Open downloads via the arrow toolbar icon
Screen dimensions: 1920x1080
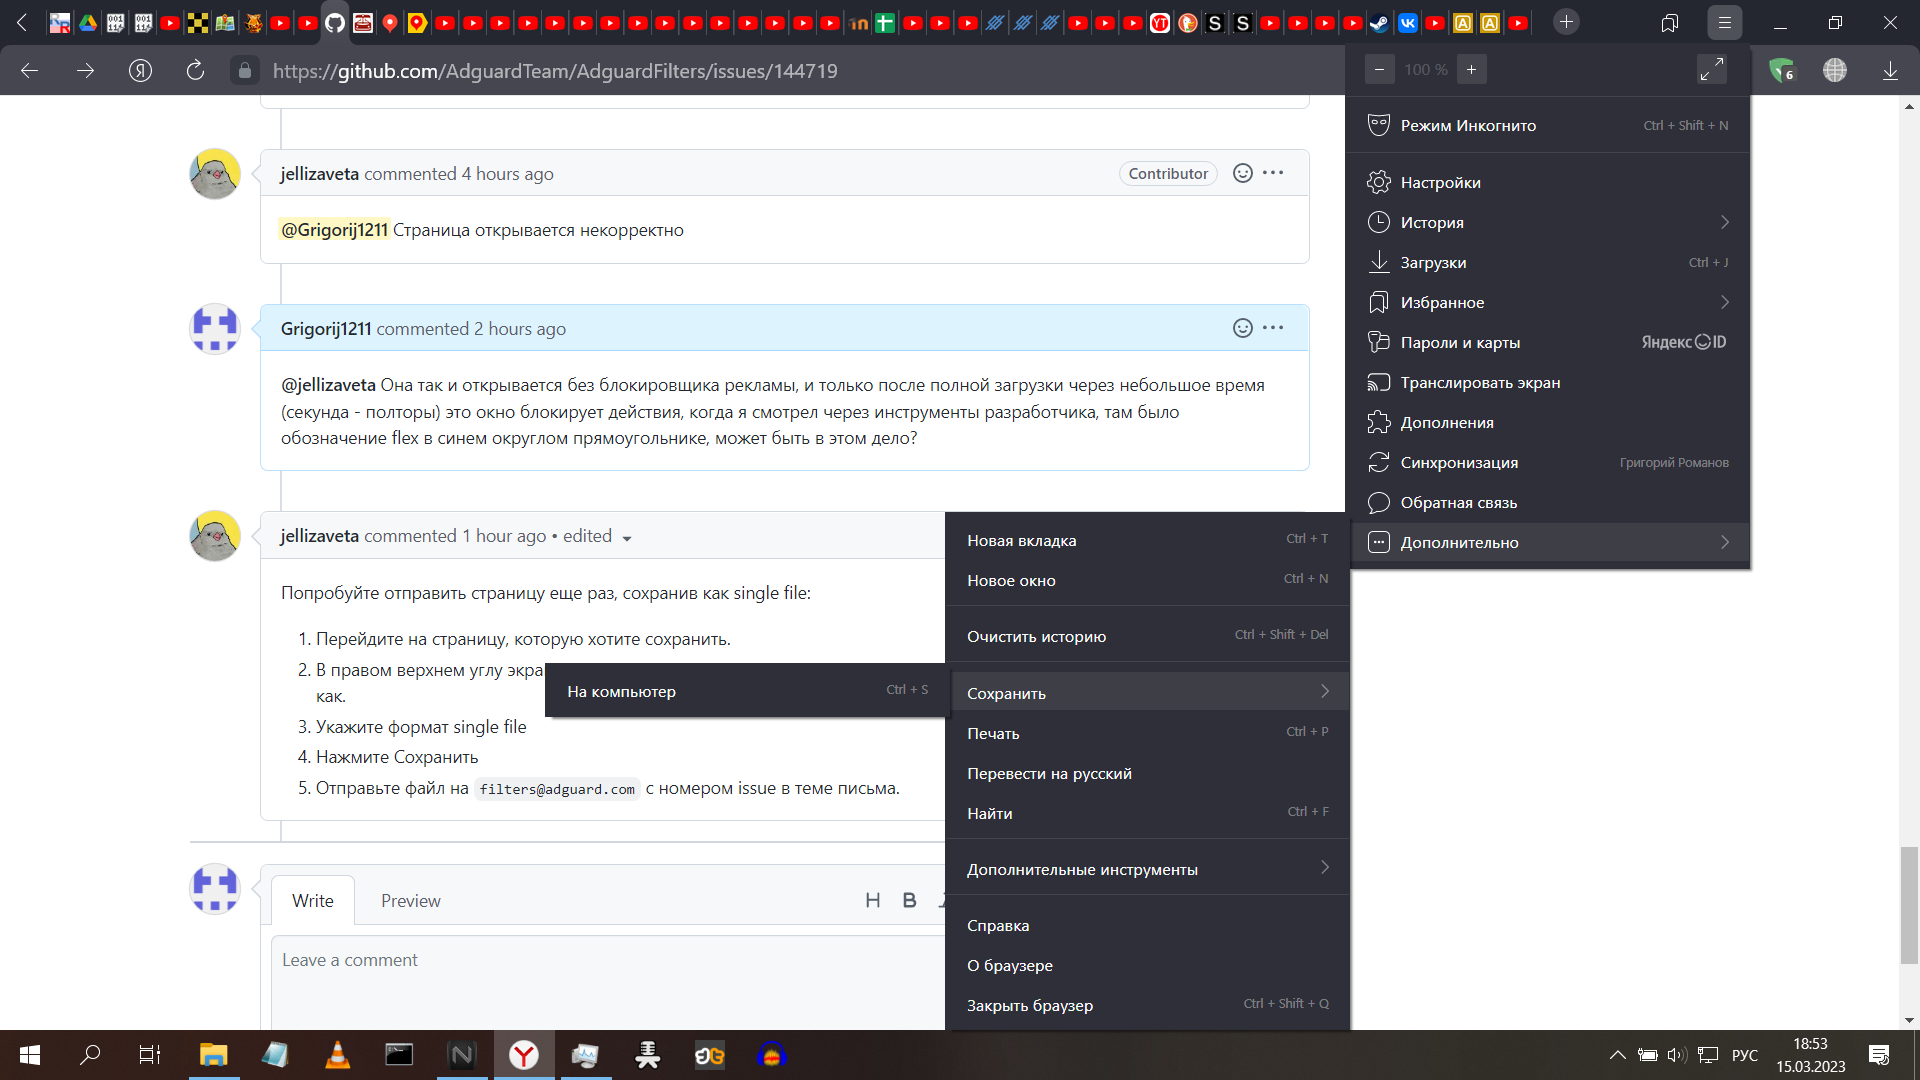pyautogui.click(x=1889, y=70)
